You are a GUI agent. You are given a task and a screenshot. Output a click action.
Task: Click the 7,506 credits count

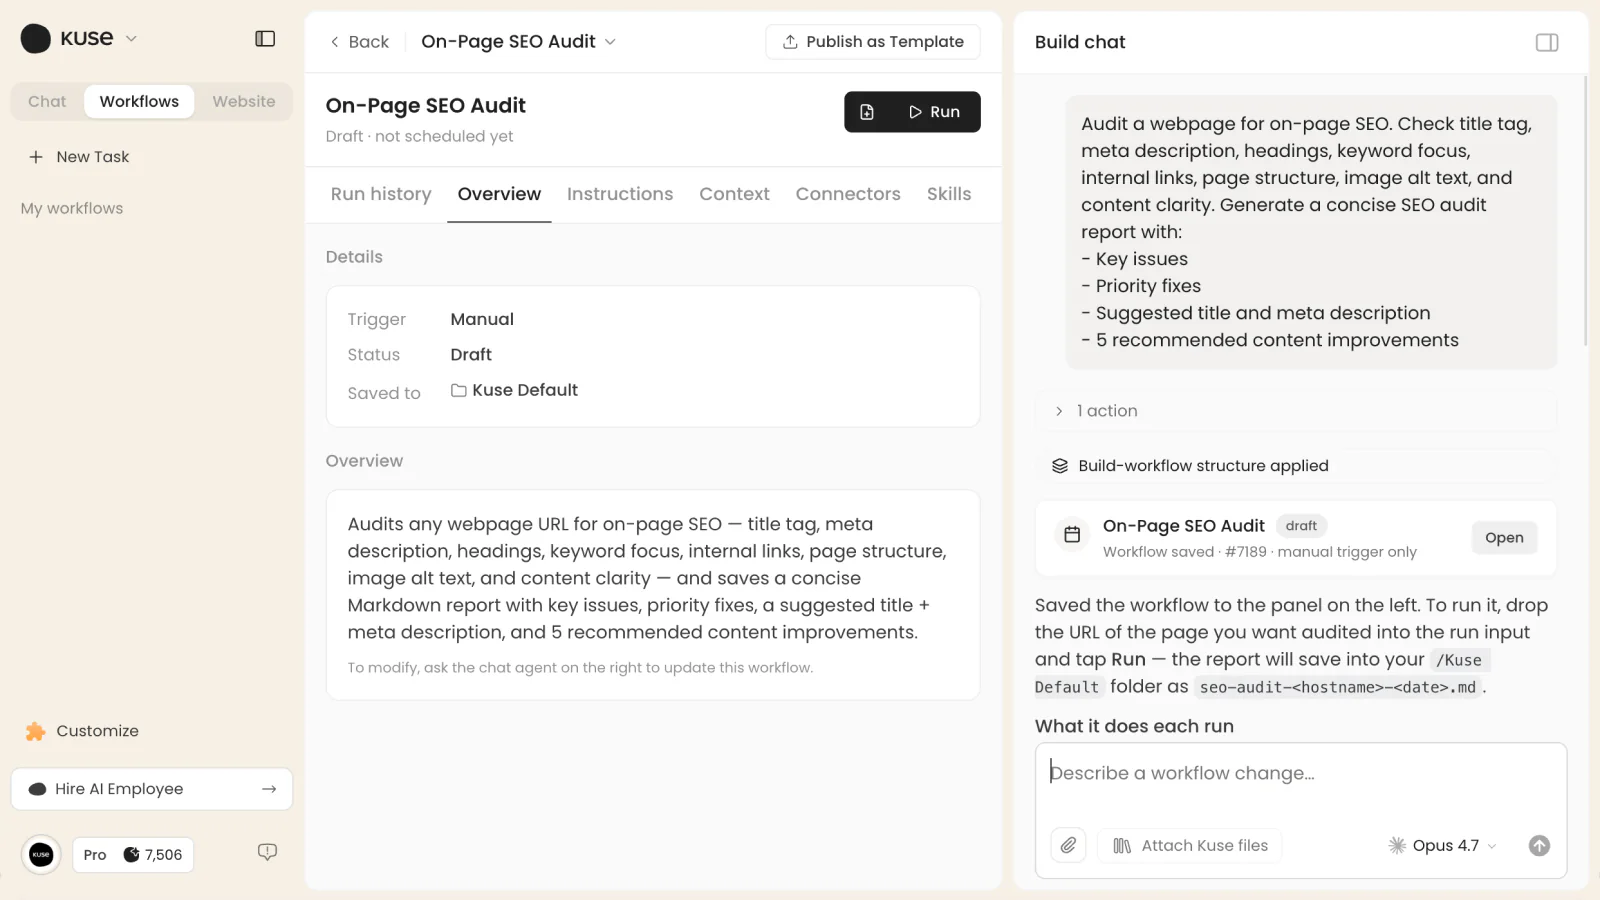click(164, 855)
